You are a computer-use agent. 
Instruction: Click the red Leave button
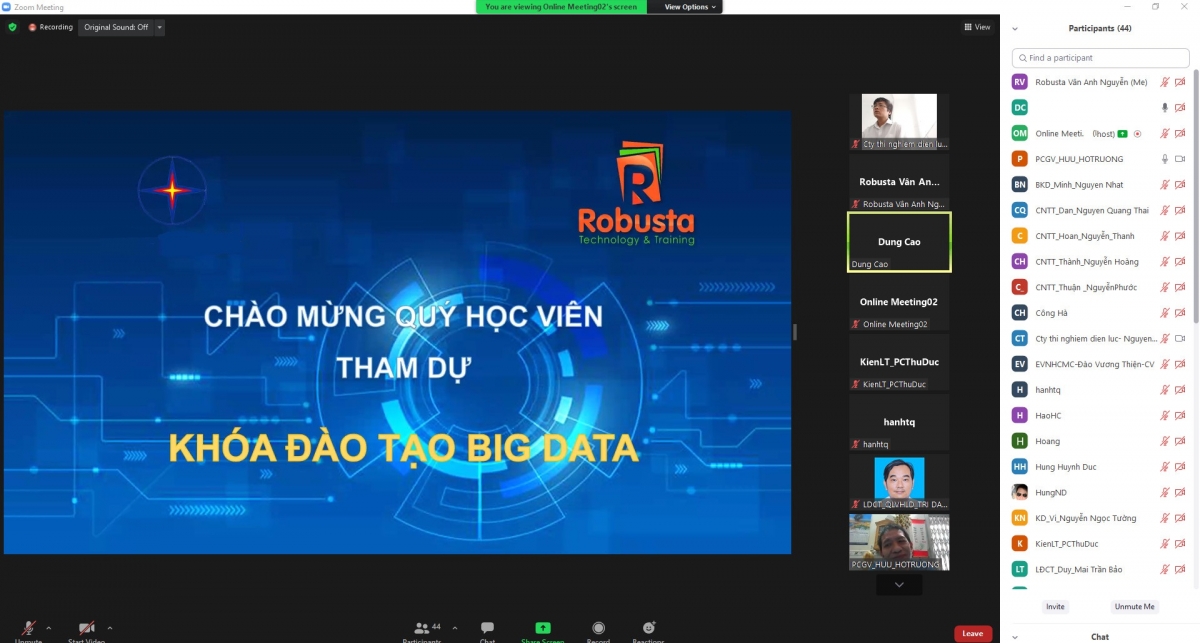point(973,633)
